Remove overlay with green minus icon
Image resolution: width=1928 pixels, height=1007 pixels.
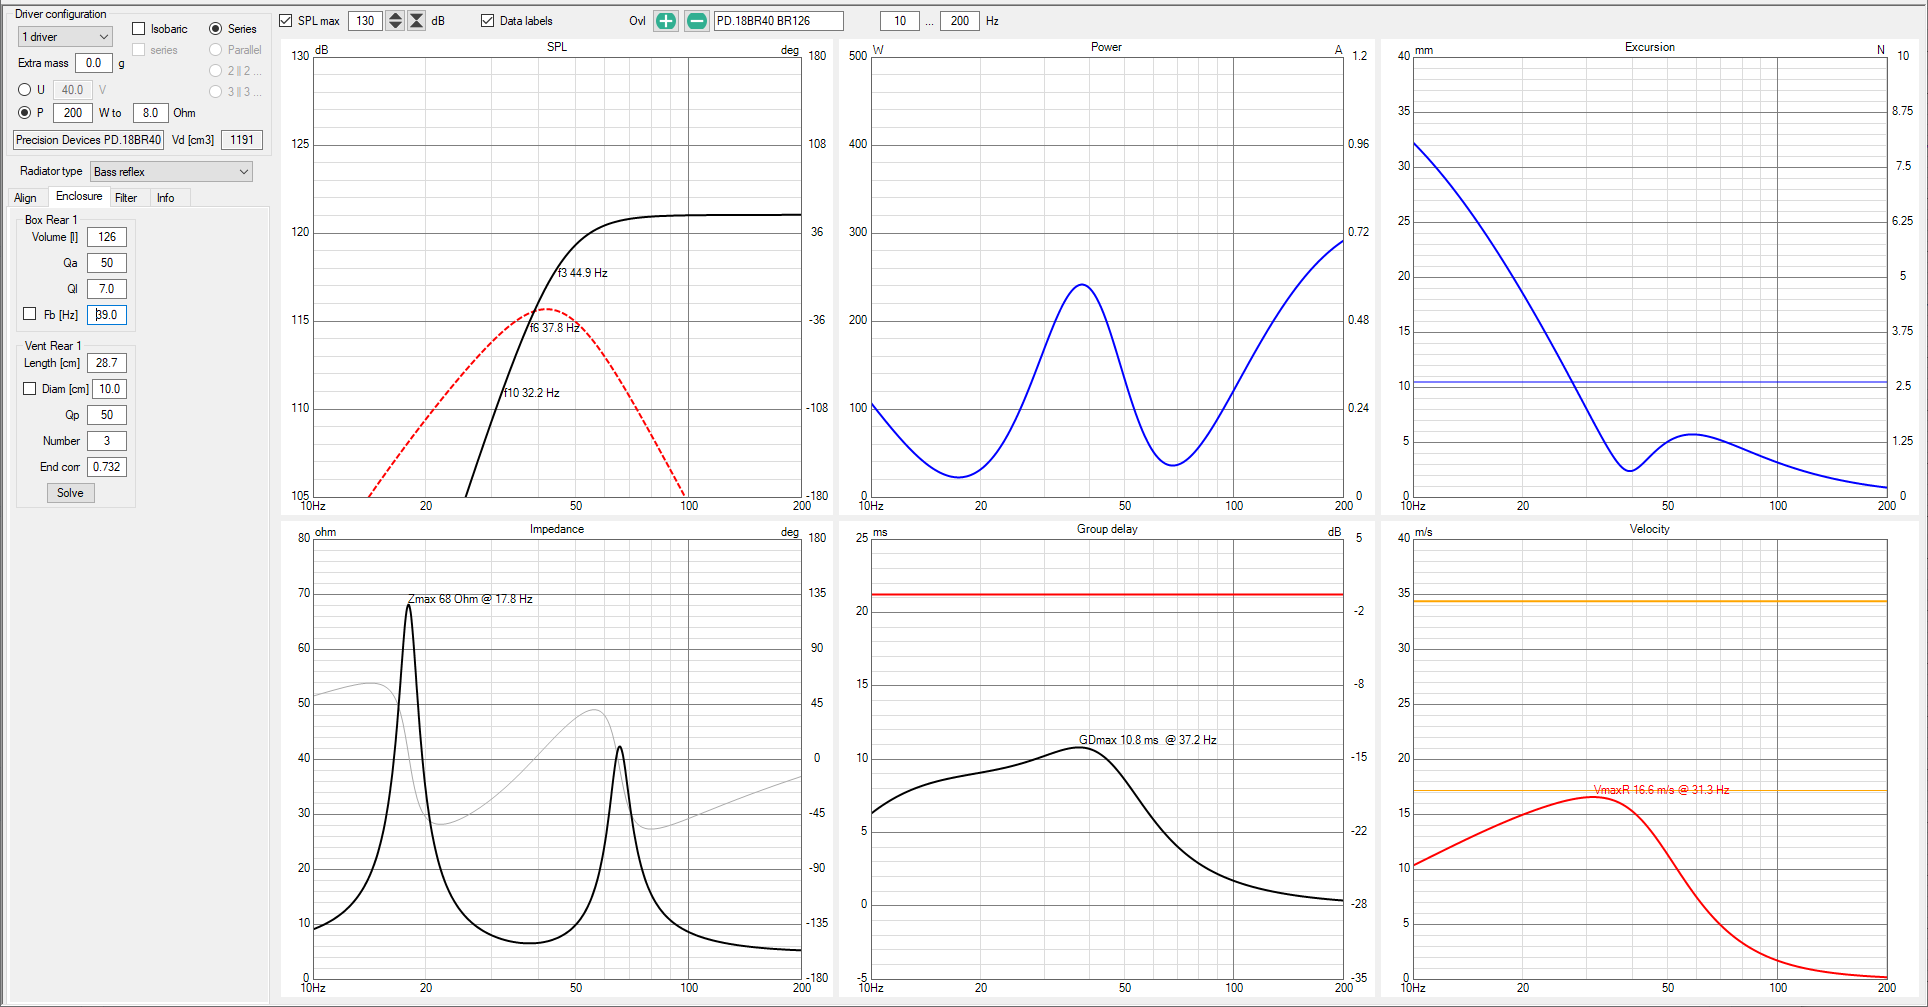(697, 21)
